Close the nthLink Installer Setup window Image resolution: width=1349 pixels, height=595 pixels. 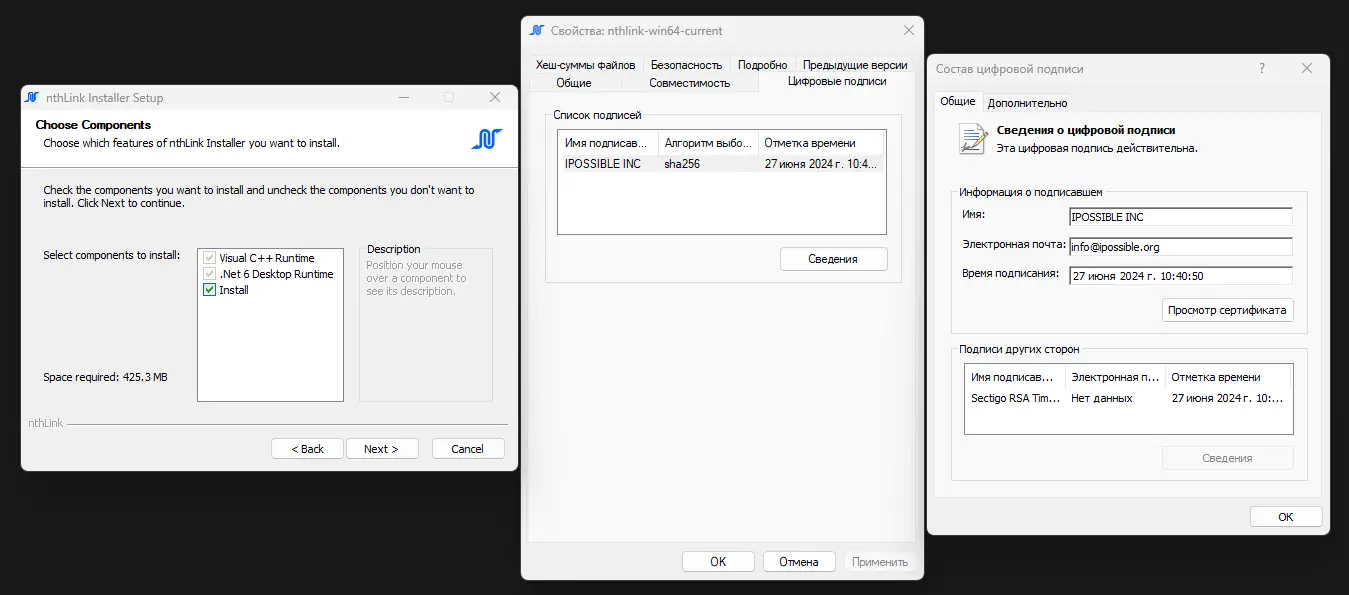[x=495, y=98]
